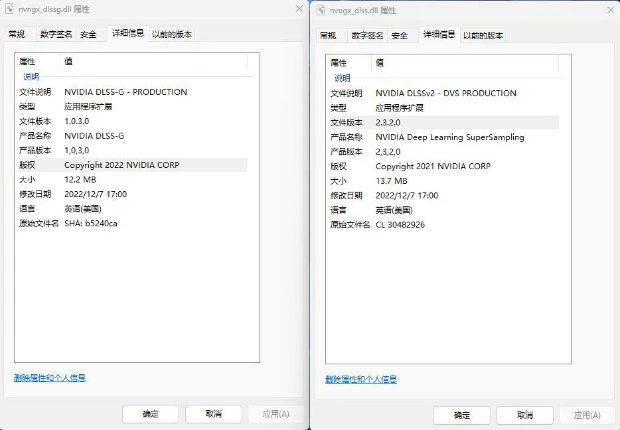Select 'NVIDIA Deep Learning SuperSampling' product name

point(450,137)
